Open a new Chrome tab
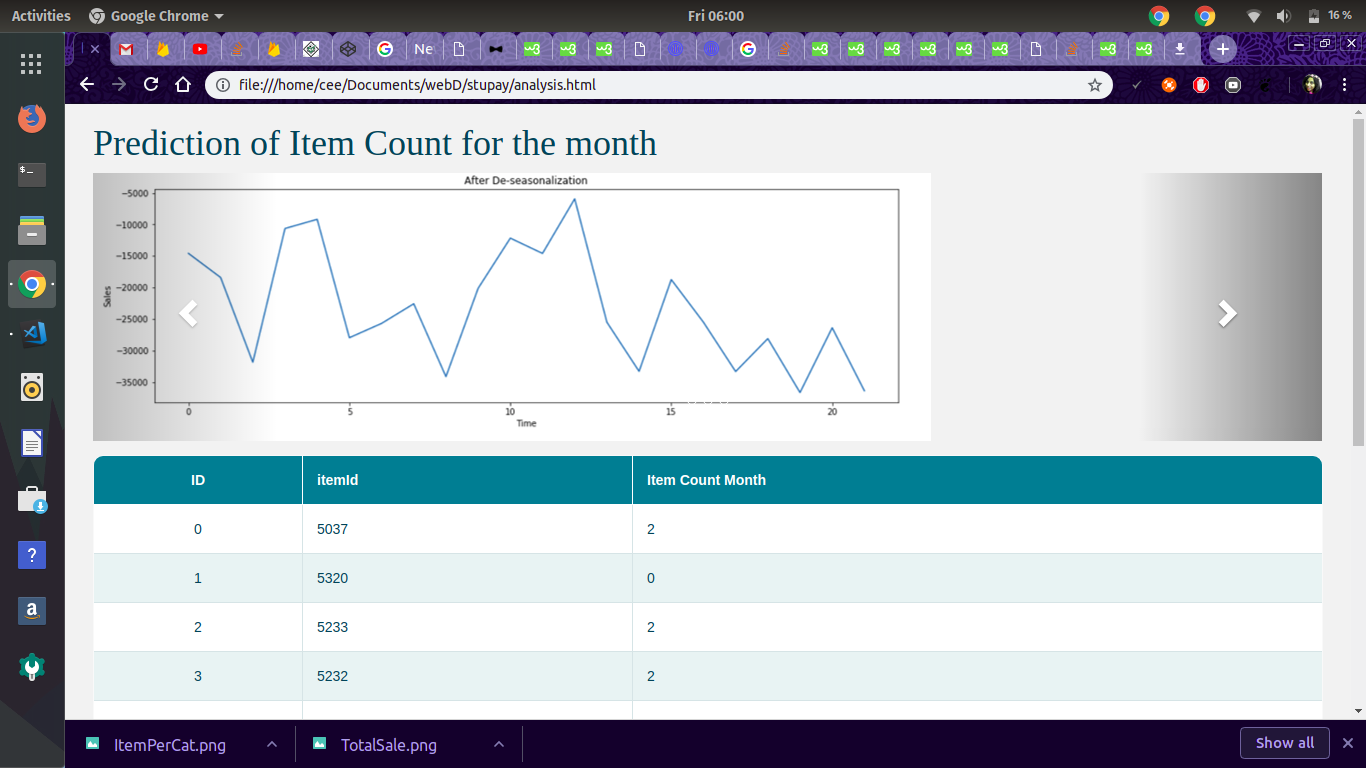1366x768 pixels. point(1222,48)
